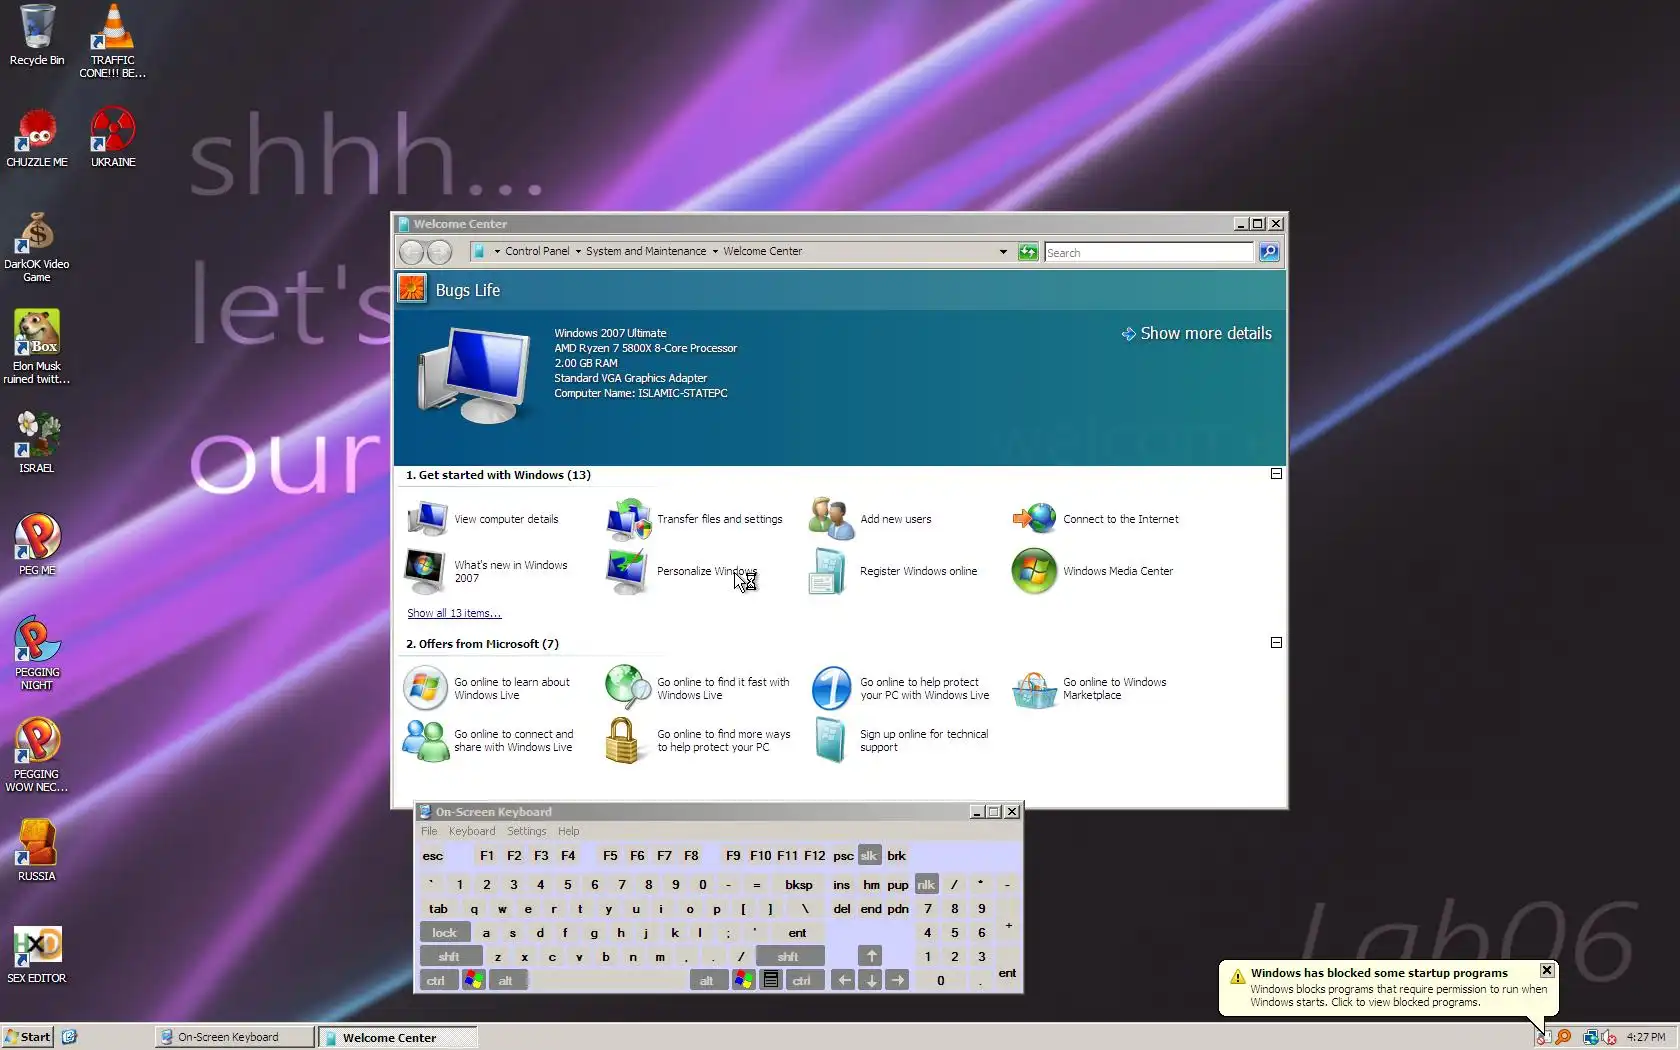Viewport: 1680px width, 1050px height.
Task: Collapse the Get started with Windows section
Action: [x=1276, y=474]
